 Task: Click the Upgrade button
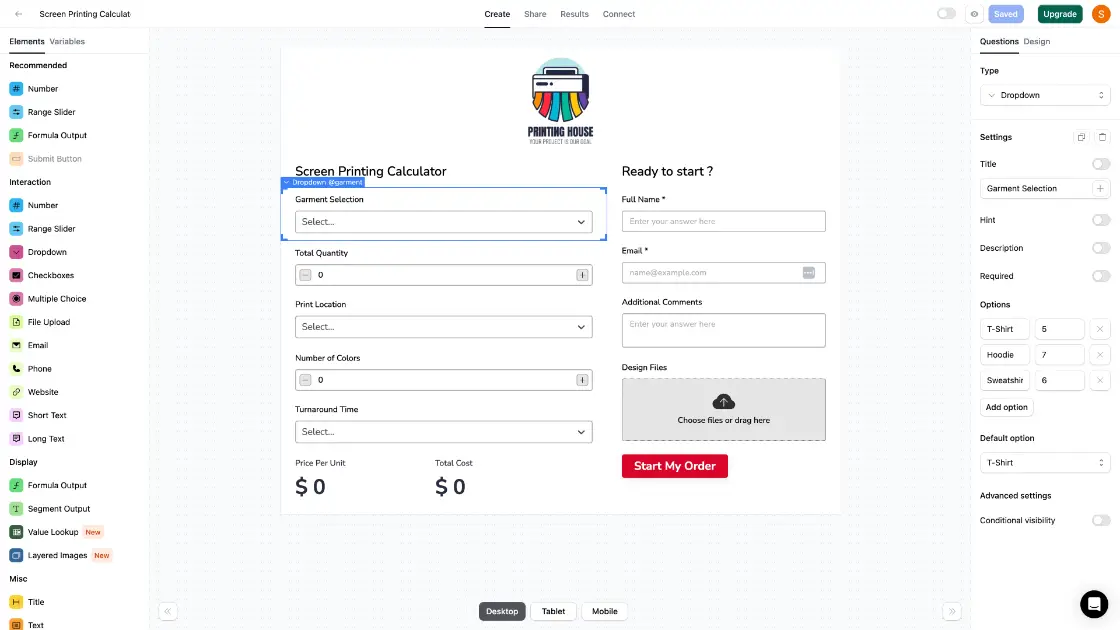click(x=1059, y=13)
